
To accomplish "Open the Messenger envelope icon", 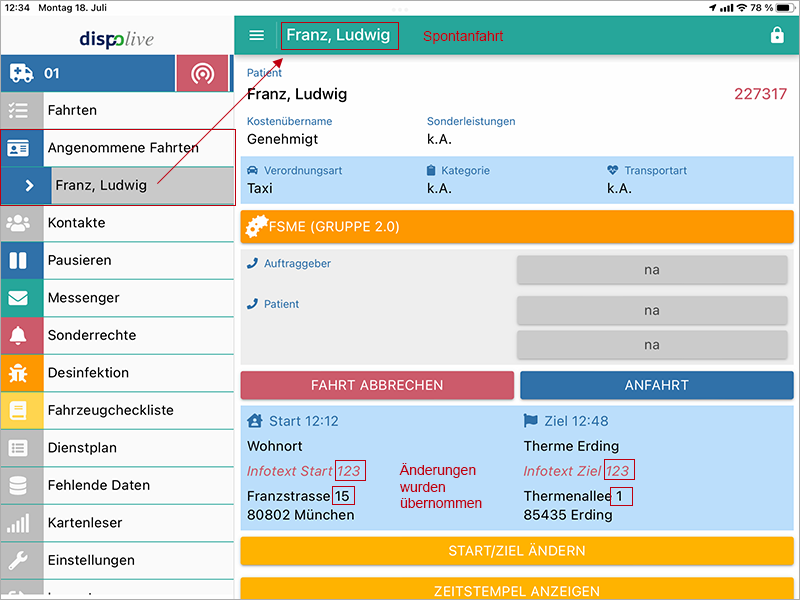I will point(18,298).
